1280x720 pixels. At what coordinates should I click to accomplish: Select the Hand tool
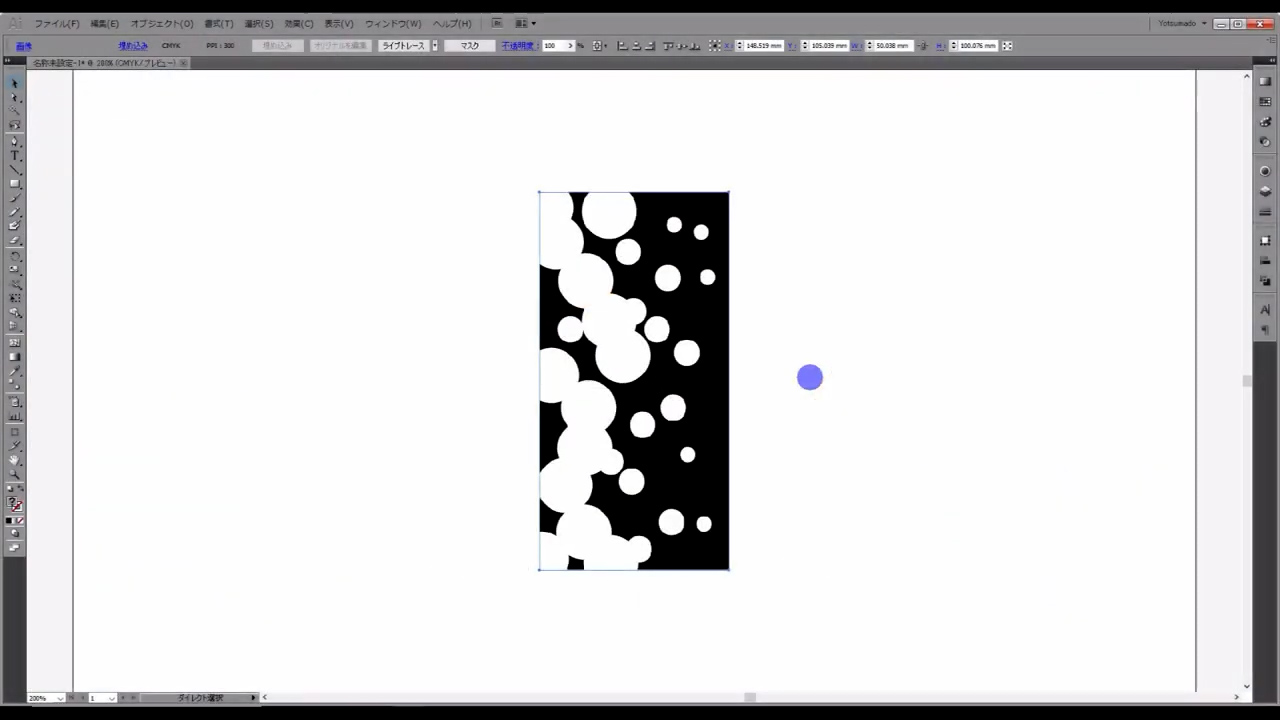(x=14, y=460)
